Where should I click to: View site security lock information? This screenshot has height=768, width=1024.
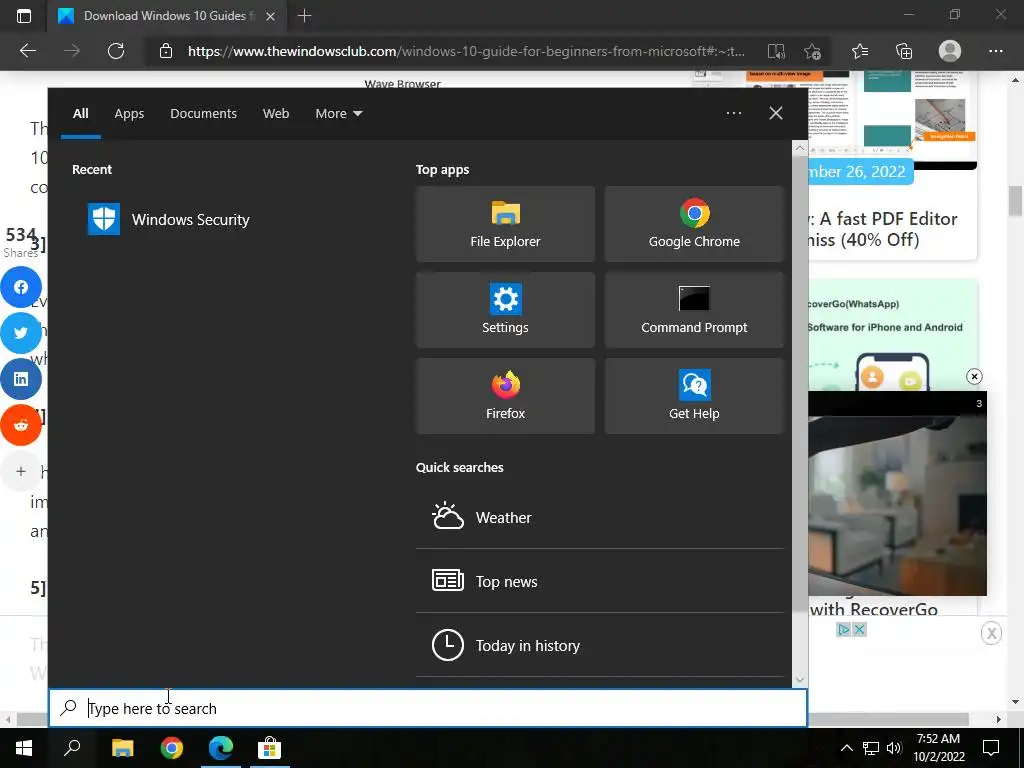[166, 51]
